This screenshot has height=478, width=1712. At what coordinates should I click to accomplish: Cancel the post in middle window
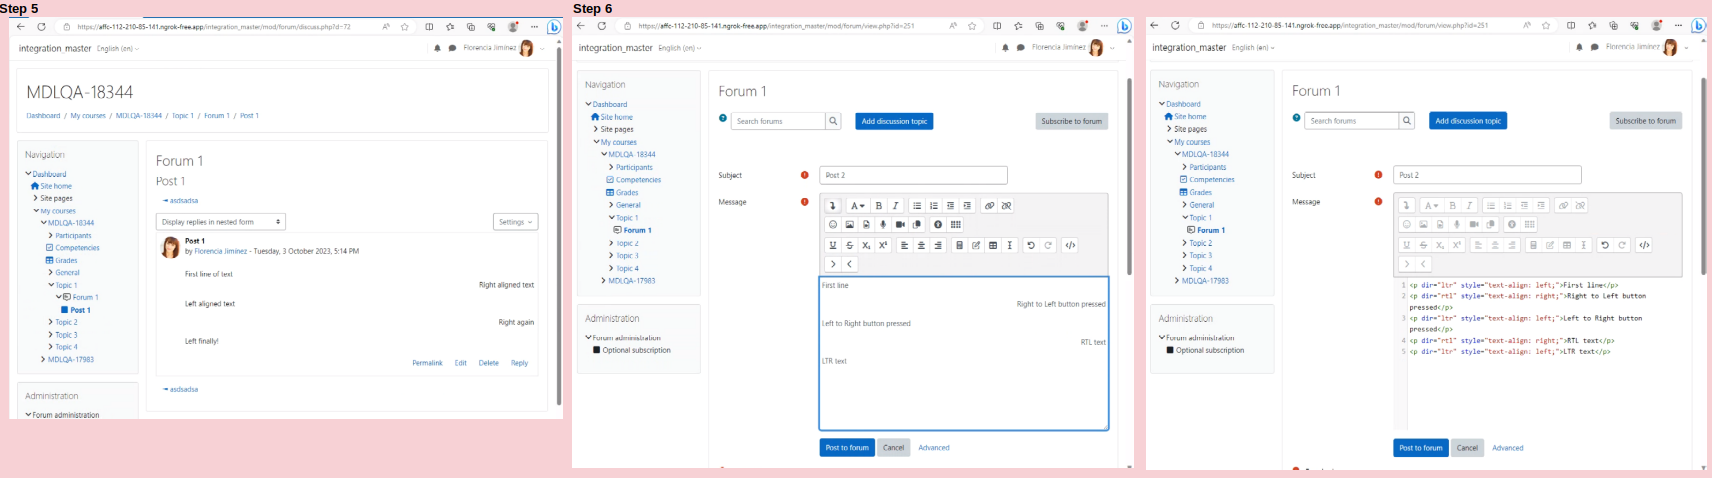[894, 448]
